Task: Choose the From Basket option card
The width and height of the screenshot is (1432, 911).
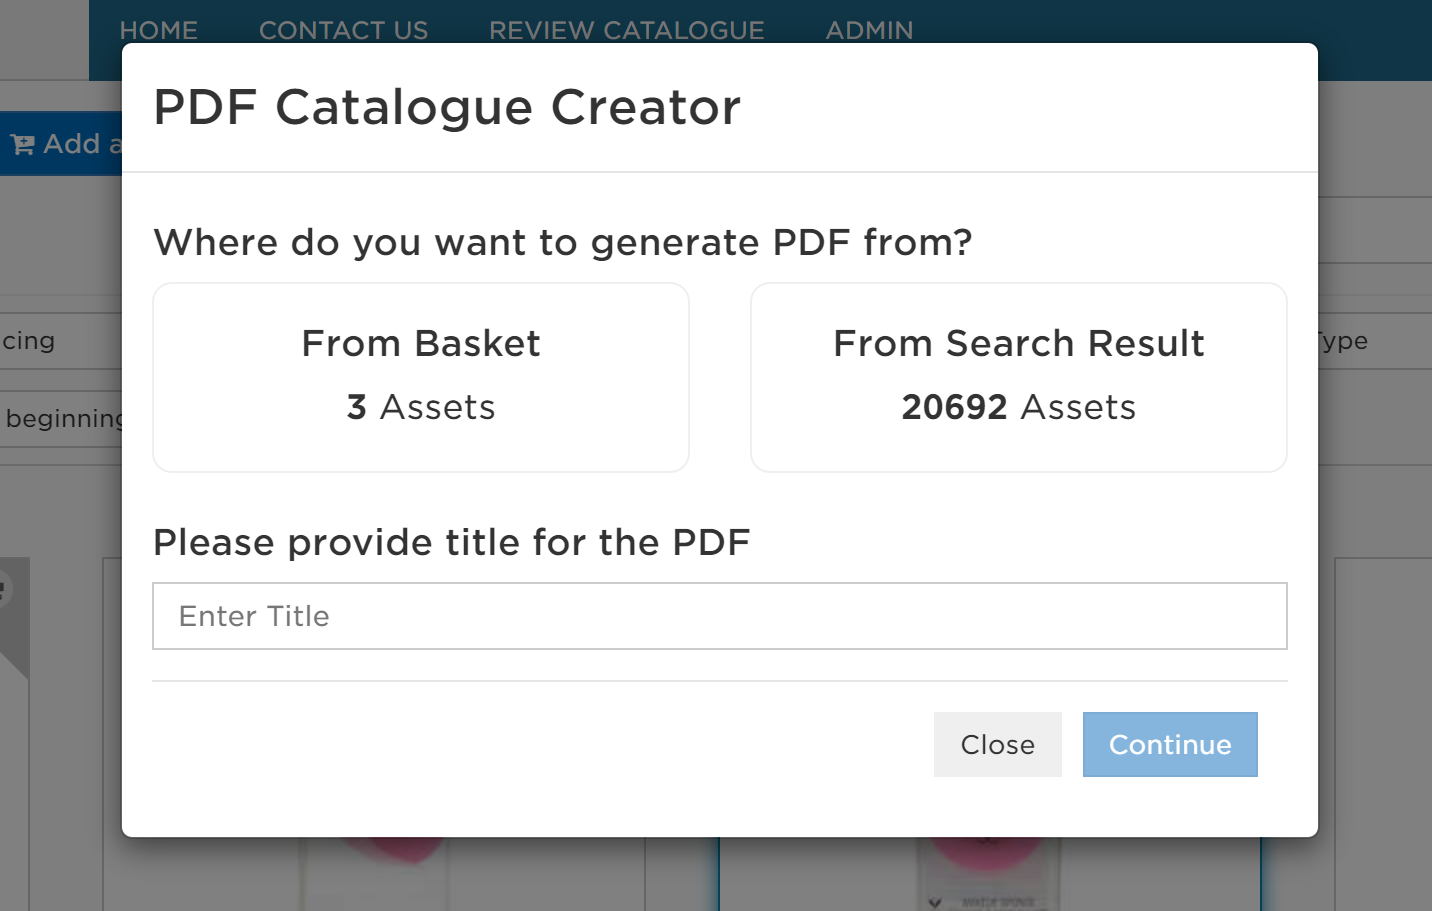Action: [421, 377]
